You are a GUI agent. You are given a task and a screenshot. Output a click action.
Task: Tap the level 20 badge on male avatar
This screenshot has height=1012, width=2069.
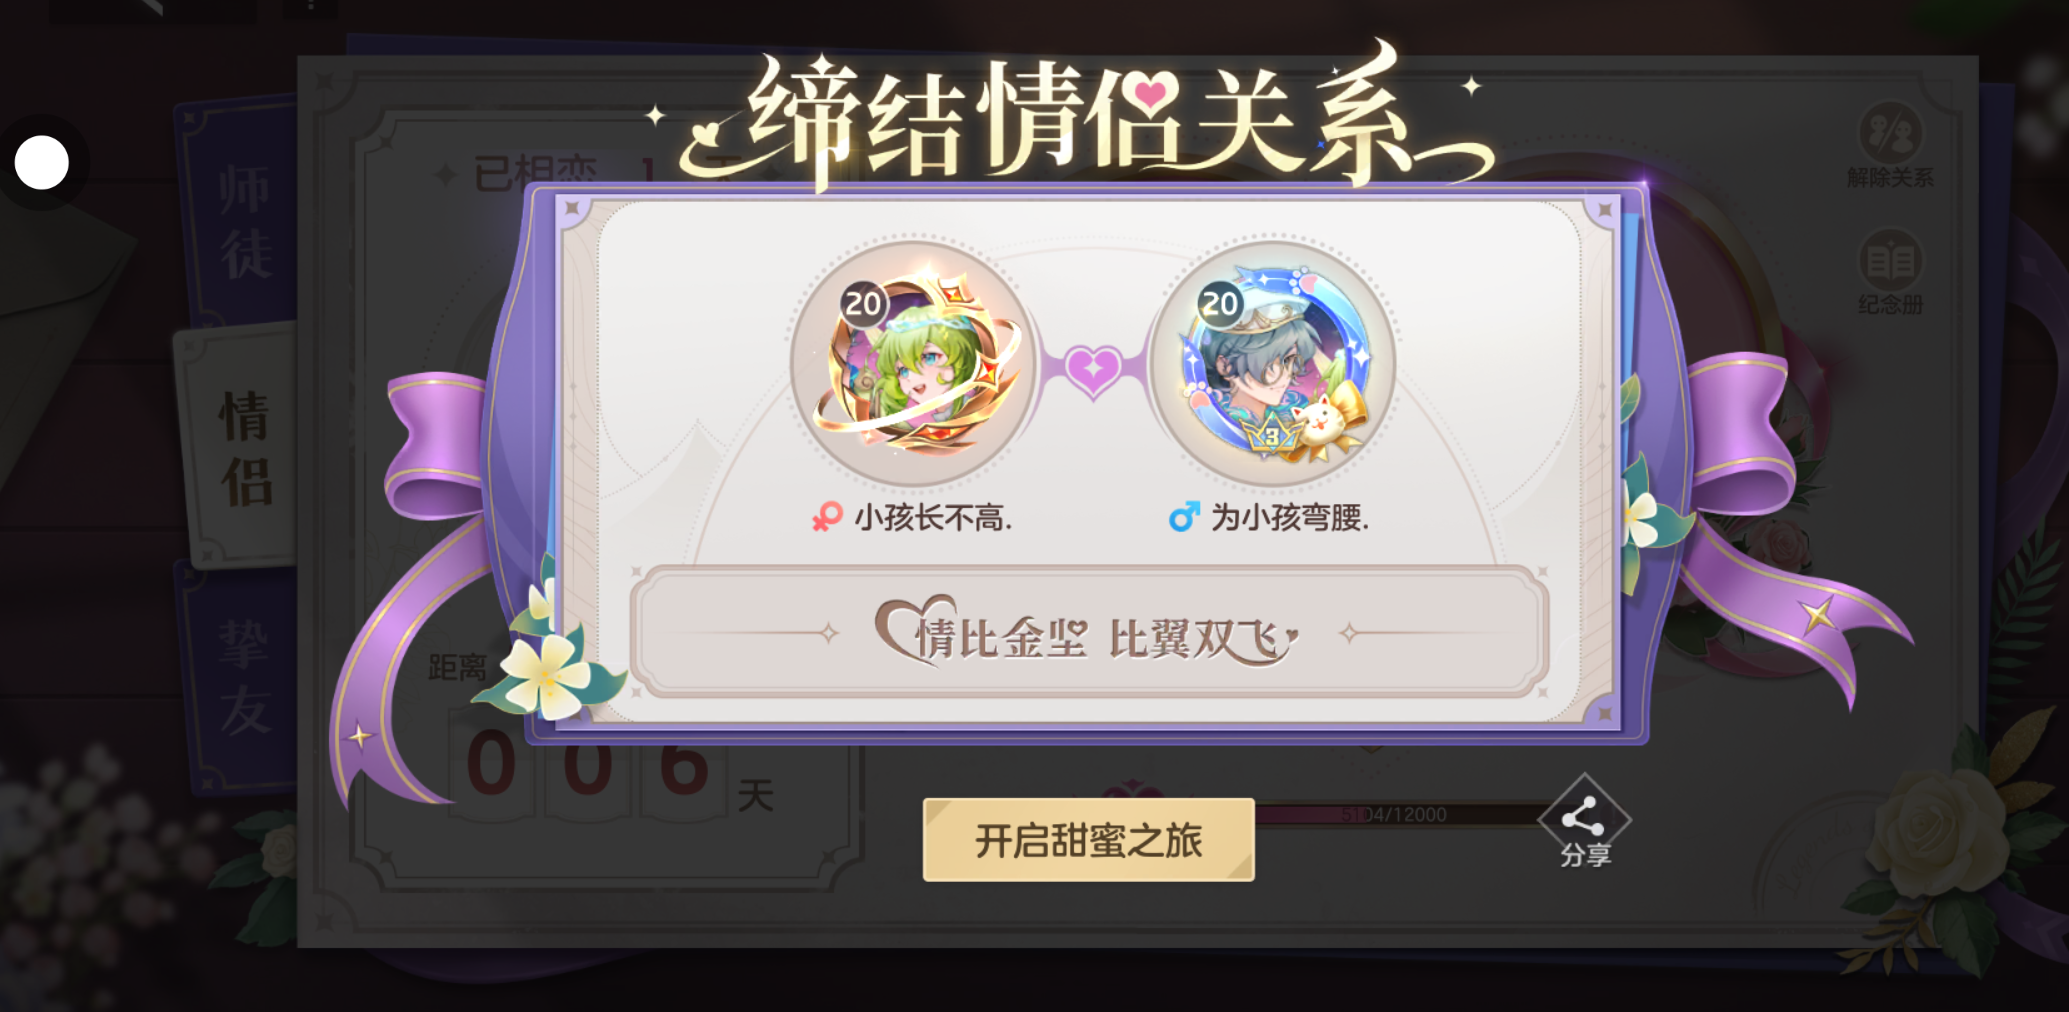pos(1220,303)
